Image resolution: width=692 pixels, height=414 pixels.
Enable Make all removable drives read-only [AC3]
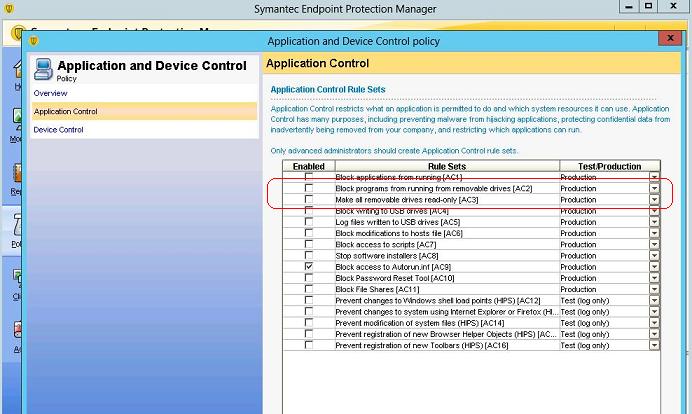pyautogui.click(x=309, y=199)
